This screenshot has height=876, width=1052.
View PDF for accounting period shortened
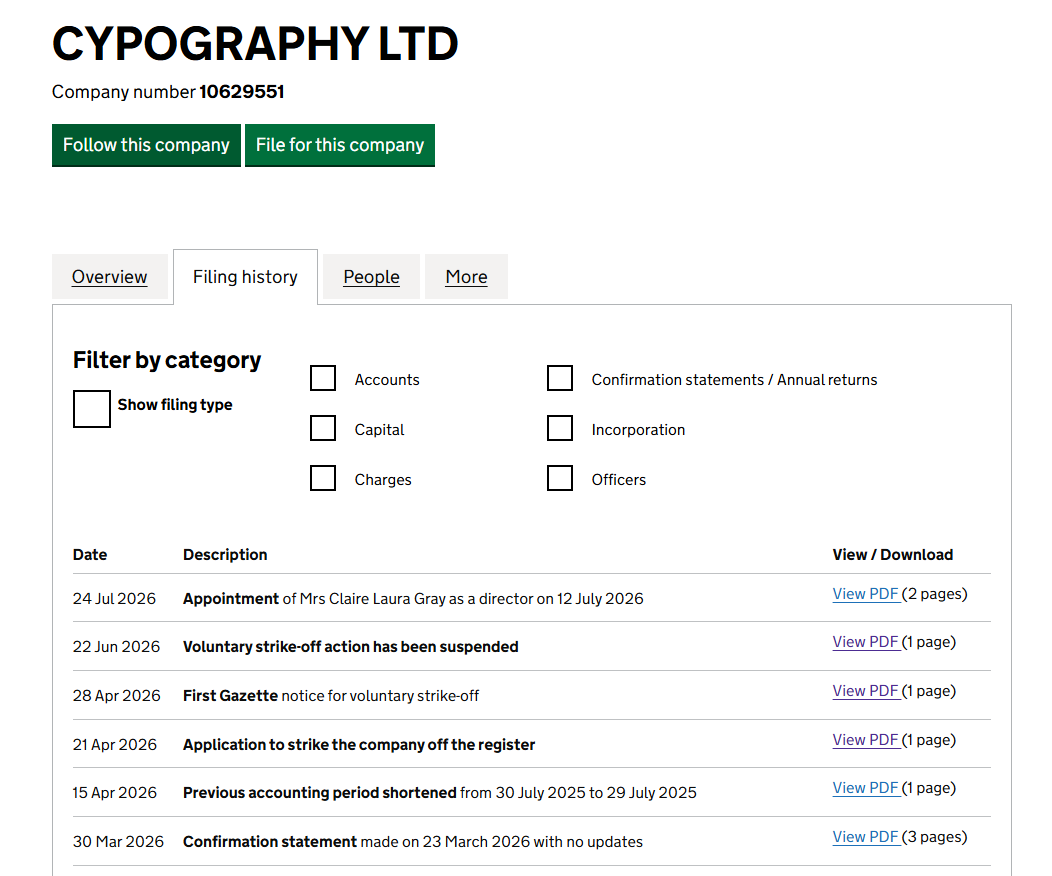click(x=865, y=788)
